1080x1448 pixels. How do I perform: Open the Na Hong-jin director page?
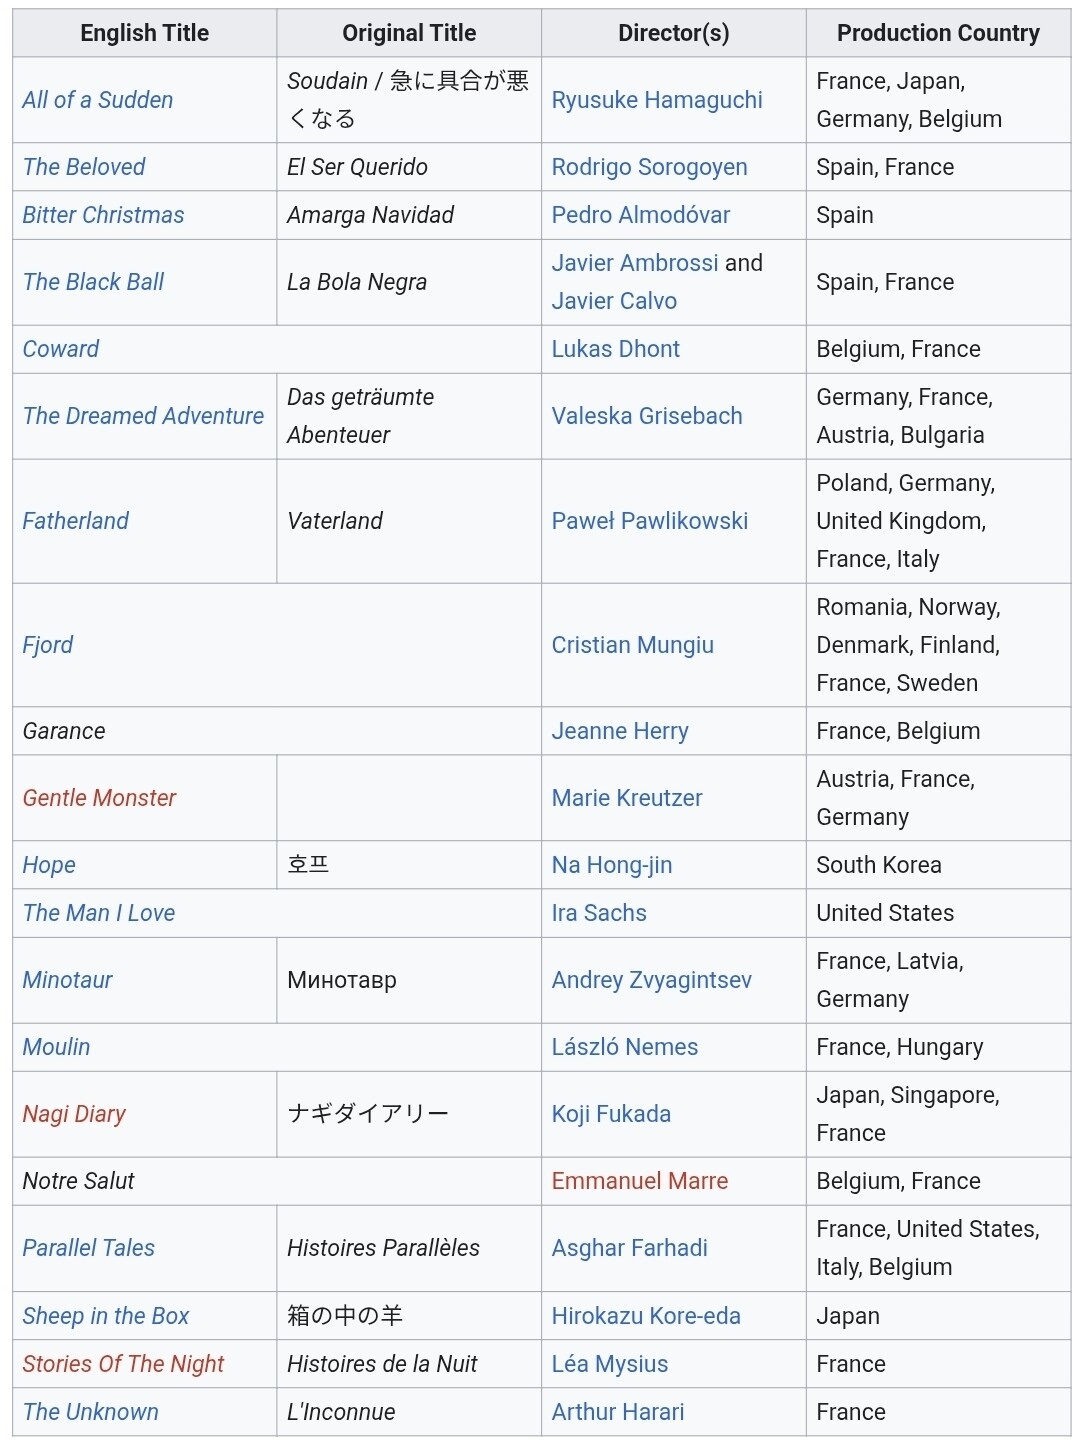[612, 865]
